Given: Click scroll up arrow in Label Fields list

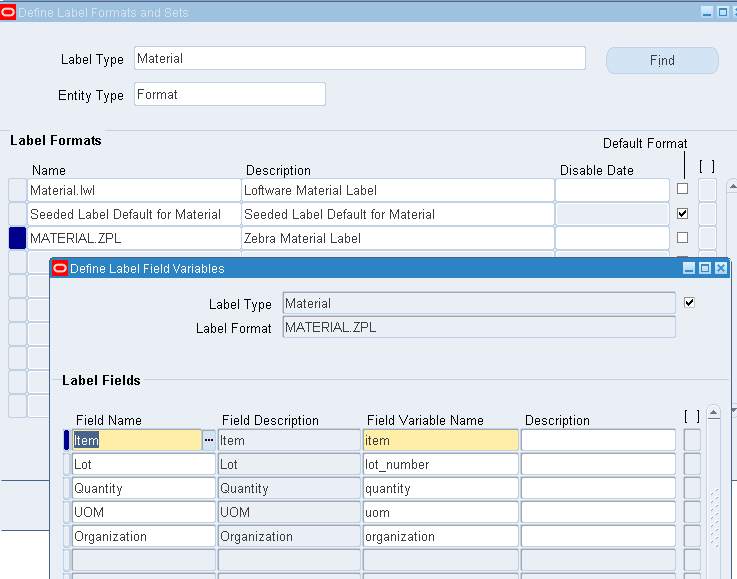Looking at the screenshot, I should 713,413.
